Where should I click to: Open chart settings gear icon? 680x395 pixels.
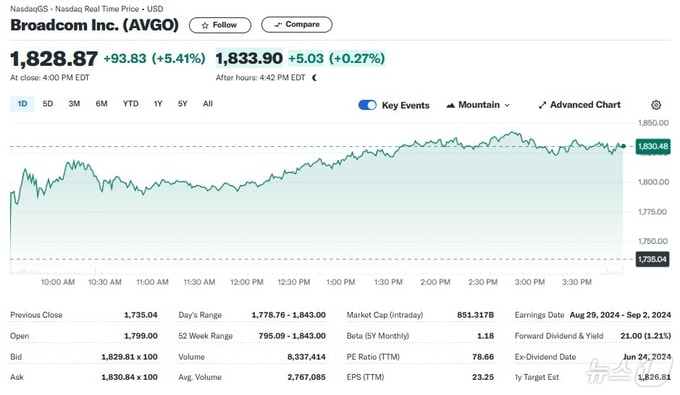[x=656, y=105]
